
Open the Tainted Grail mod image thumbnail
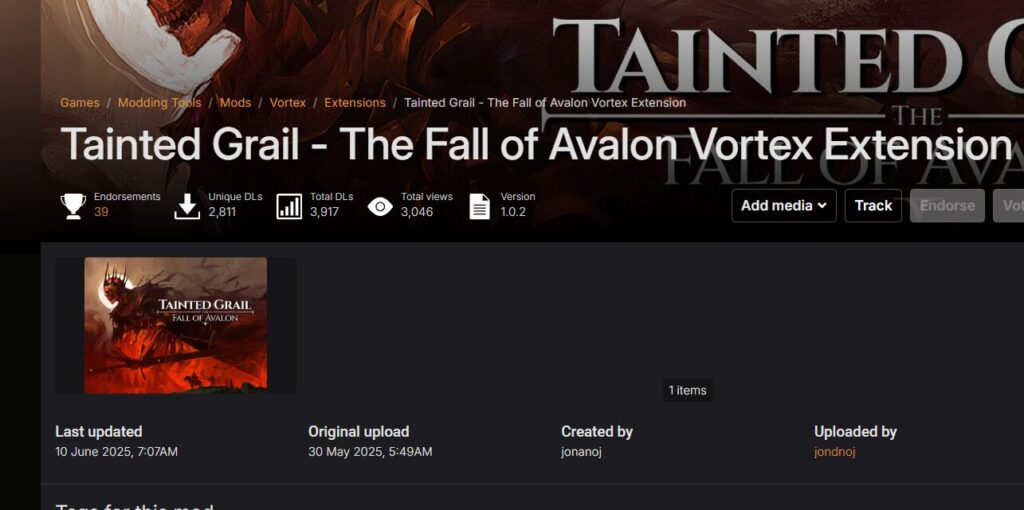(176, 325)
